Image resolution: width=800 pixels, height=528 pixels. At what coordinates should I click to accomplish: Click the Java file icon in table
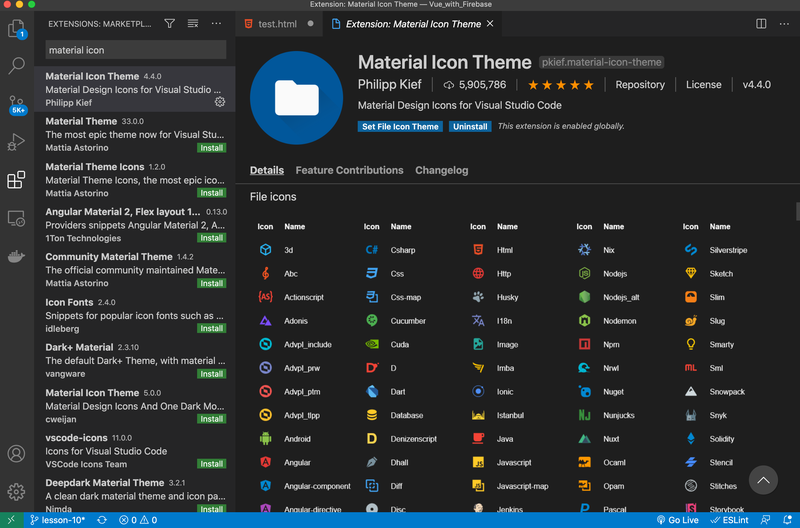tap(478, 438)
